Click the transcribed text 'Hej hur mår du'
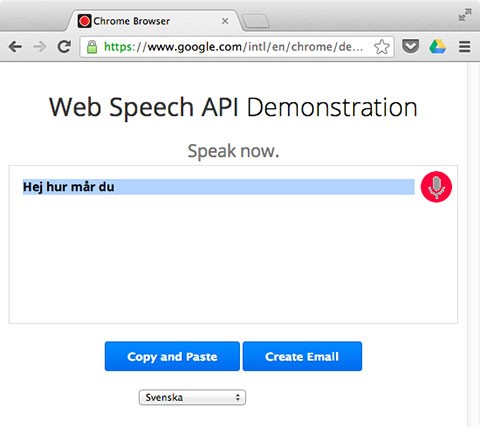Viewport: 480px width, 427px height. tap(69, 187)
